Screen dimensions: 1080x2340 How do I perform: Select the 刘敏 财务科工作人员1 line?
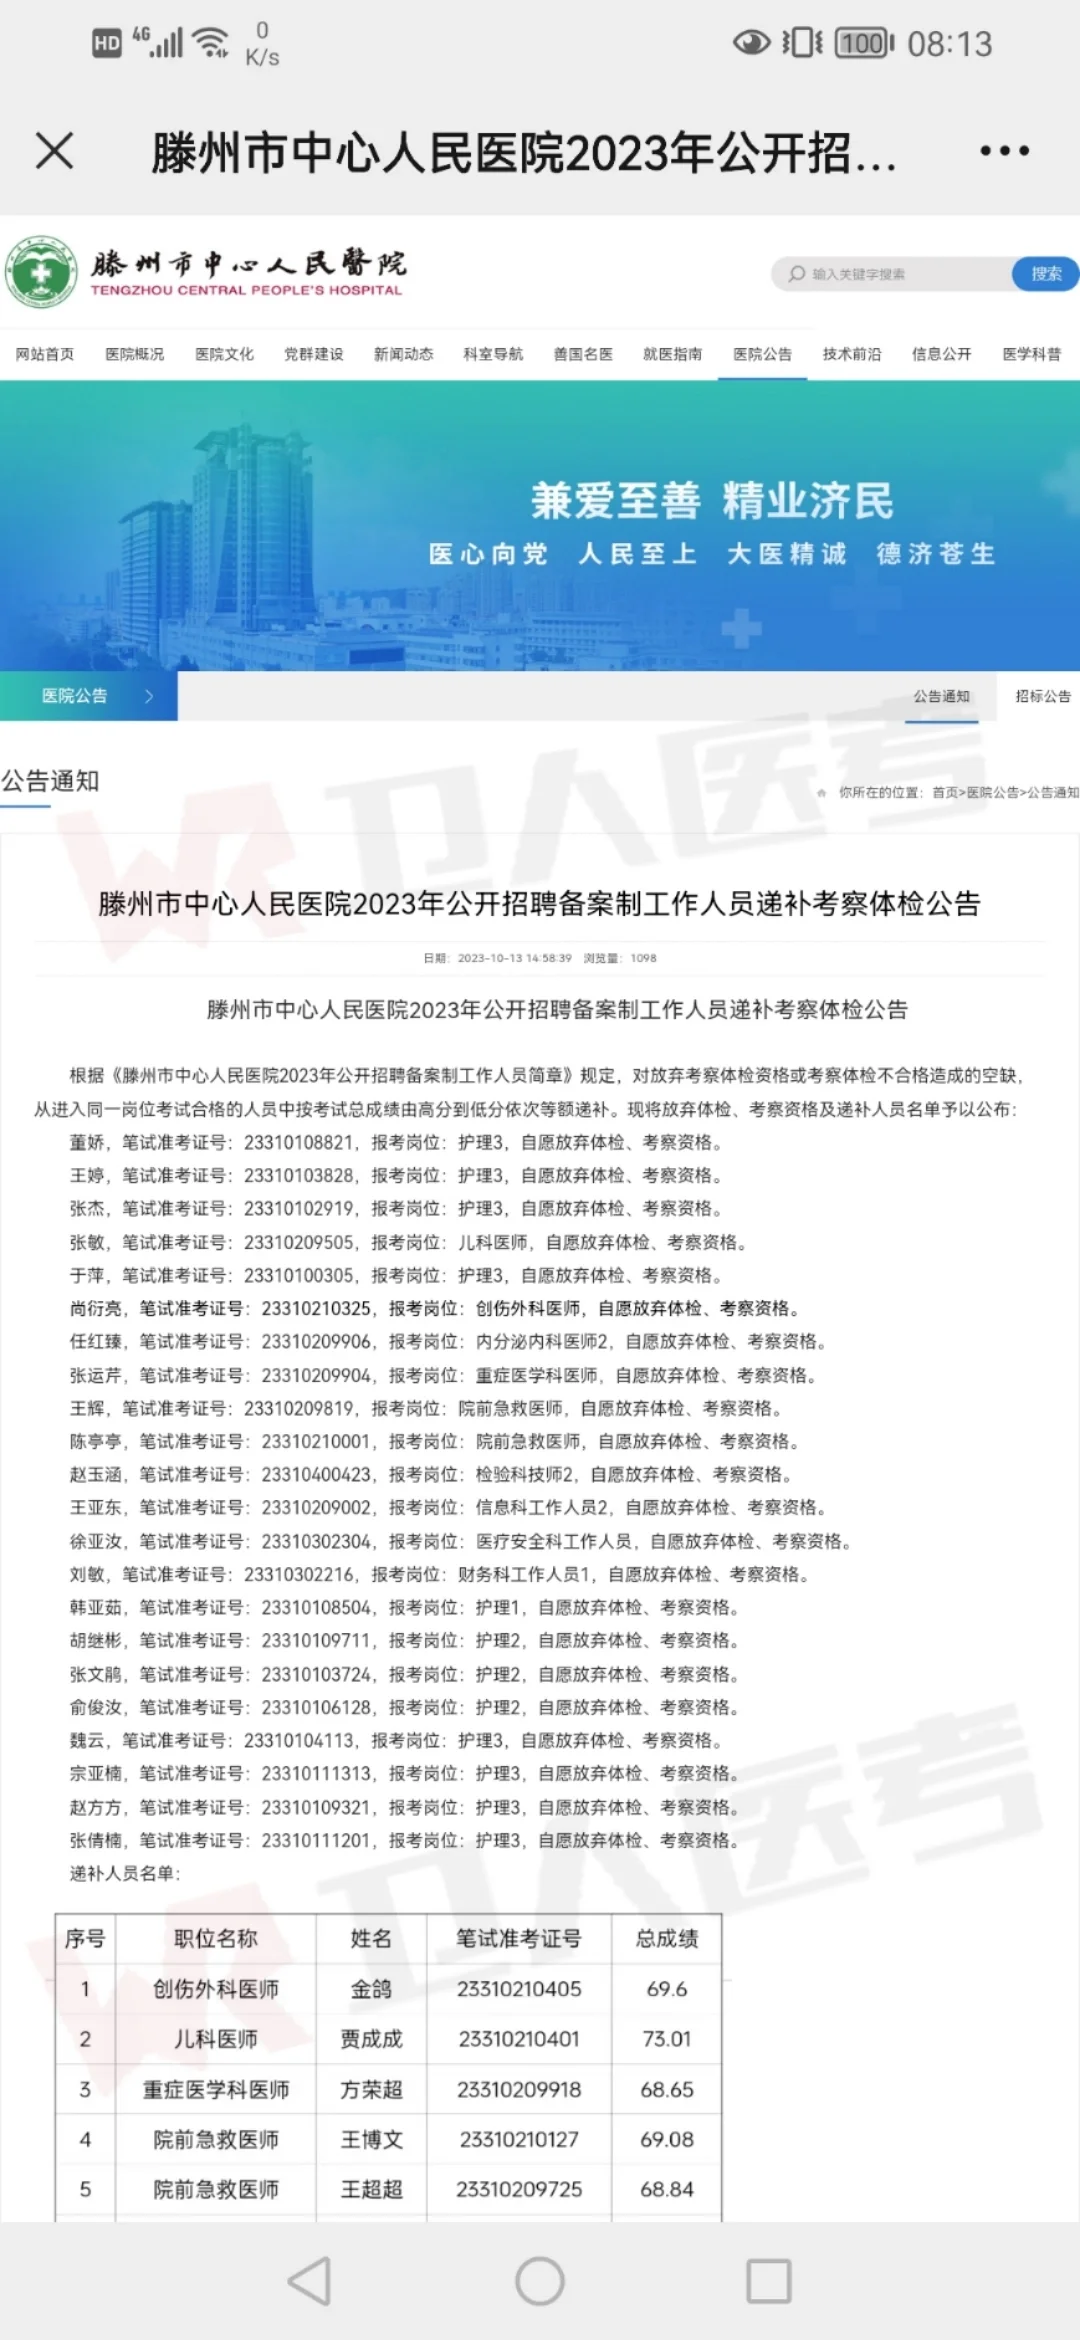(441, 1574)
